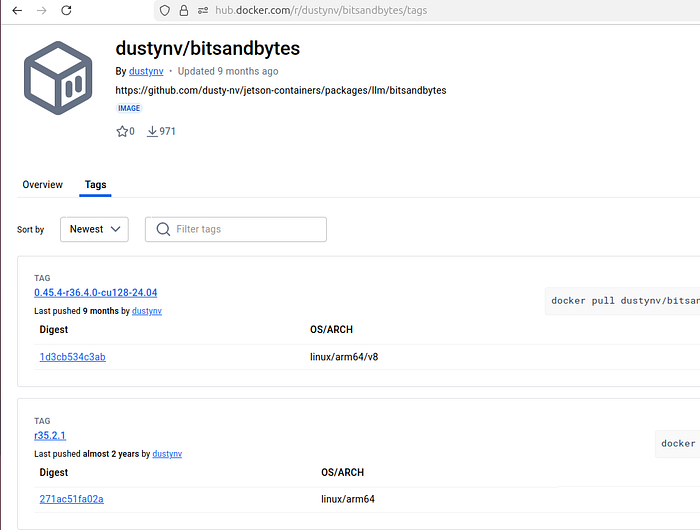Click the OS/ARCH header in first tag card
The image size is (700, 530).
331,330
